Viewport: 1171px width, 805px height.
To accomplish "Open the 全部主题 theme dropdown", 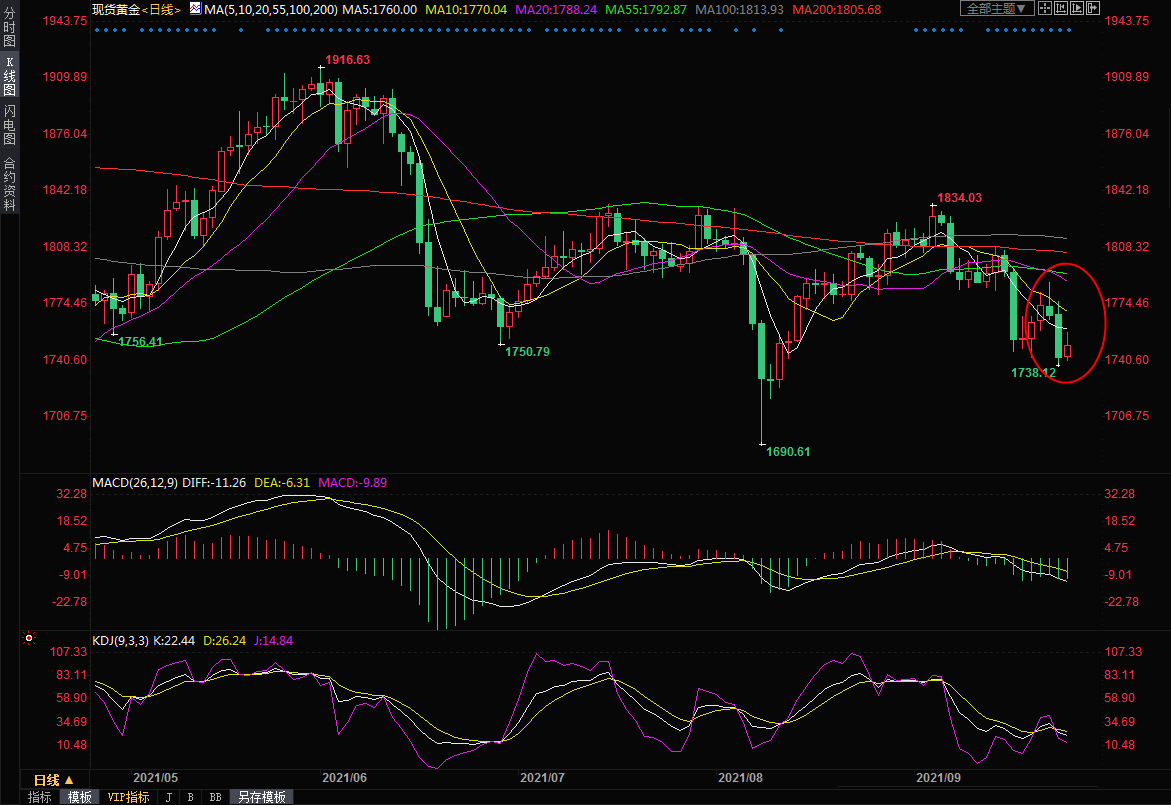I will (994, 9).
